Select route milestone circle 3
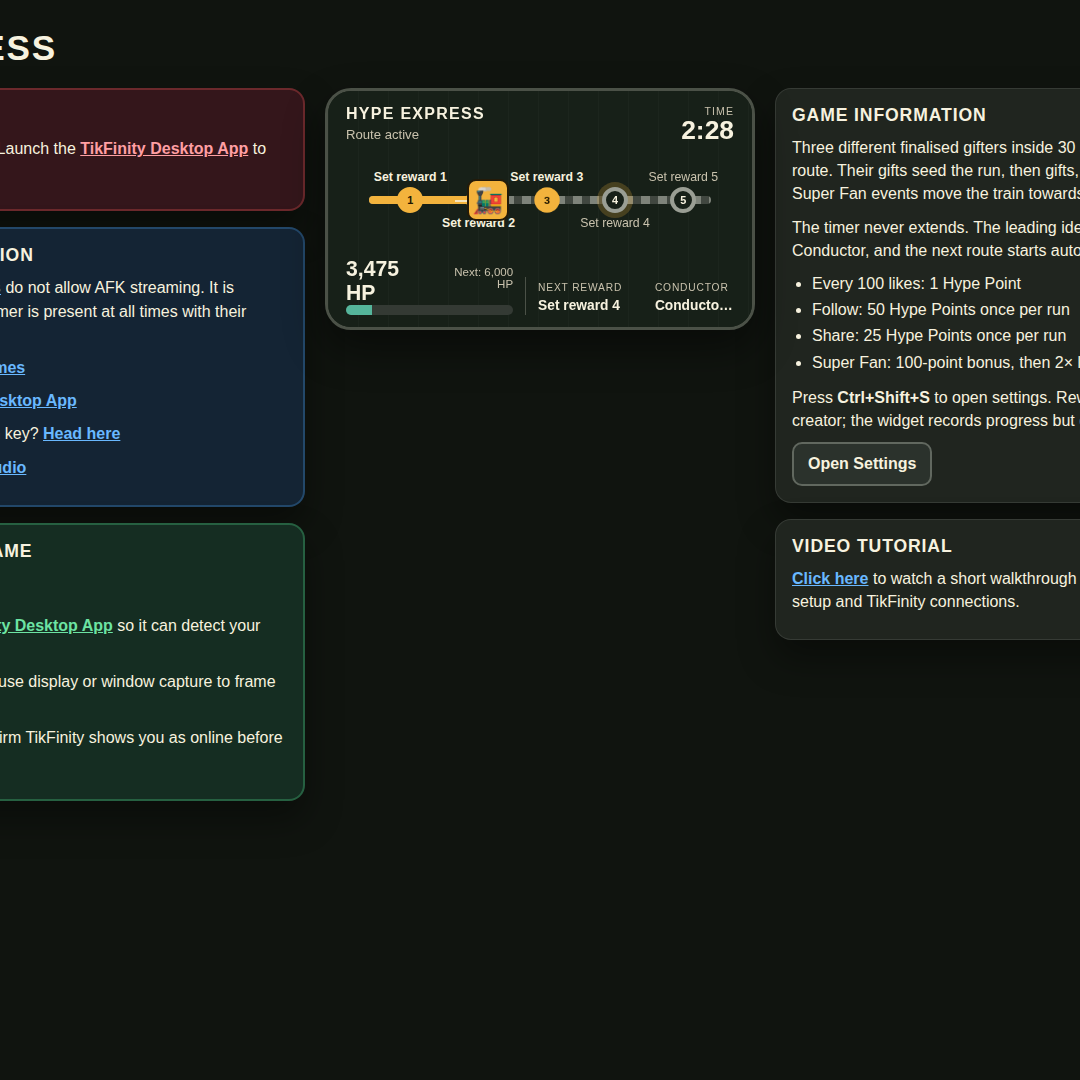The height and width of the screenshot is (1080, 1080). (x=547, y=200)
